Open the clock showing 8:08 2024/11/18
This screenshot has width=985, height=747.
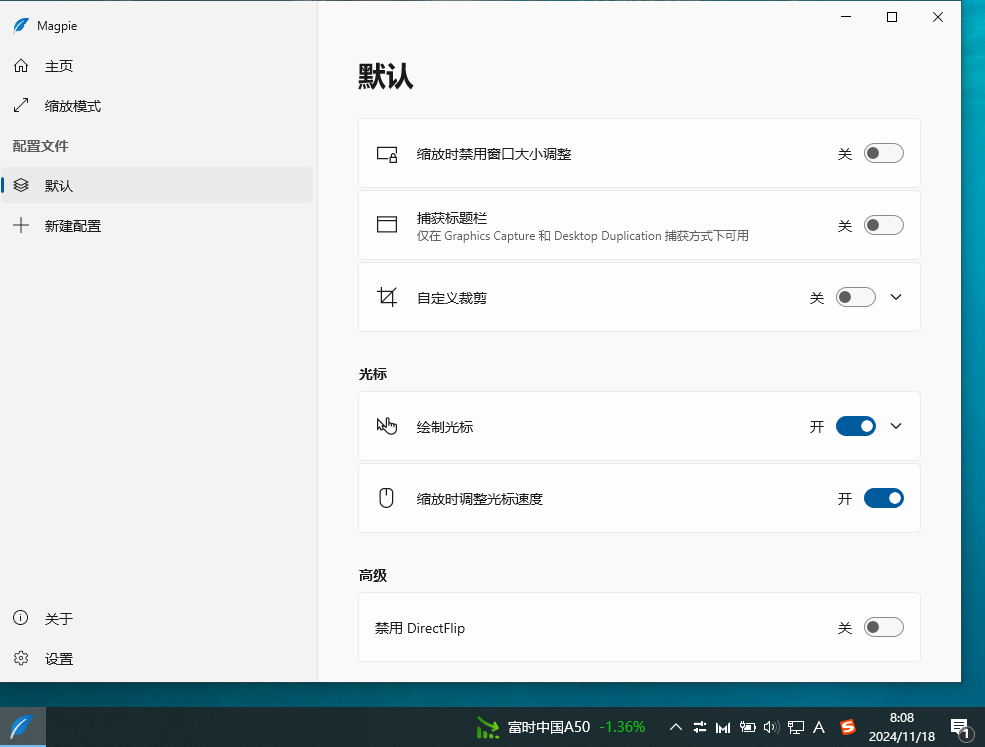pyautogui.click(x=901, y=727)
